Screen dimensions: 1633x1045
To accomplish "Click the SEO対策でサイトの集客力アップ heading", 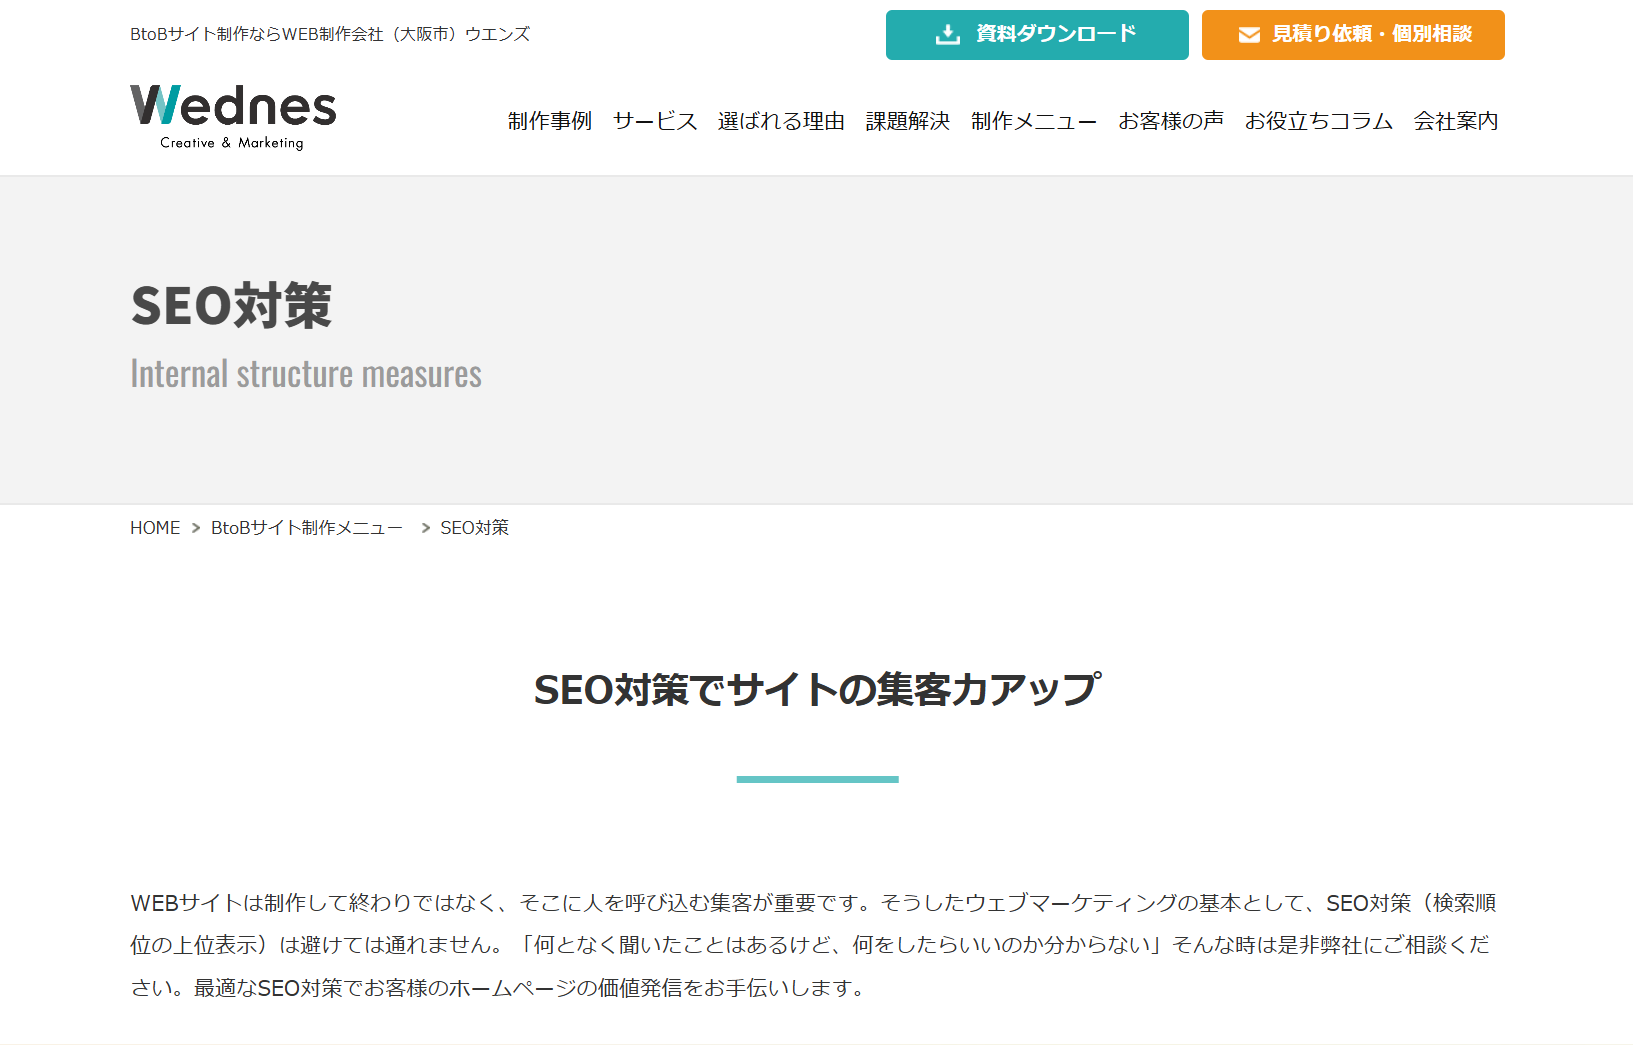I will 817,690.
